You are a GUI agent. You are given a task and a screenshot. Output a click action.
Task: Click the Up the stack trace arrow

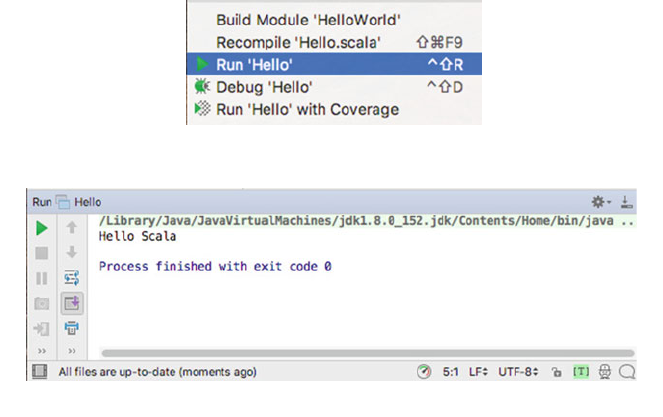[x=72, y=228]
